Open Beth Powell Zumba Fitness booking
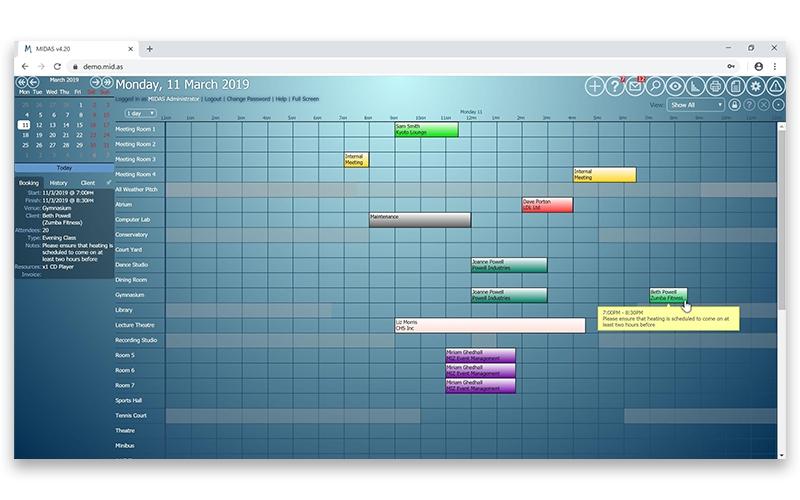 point(668,295)
